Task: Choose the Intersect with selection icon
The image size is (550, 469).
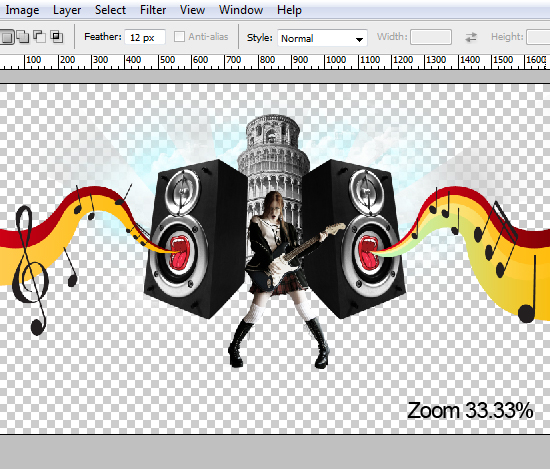Action: coord(56,37)
